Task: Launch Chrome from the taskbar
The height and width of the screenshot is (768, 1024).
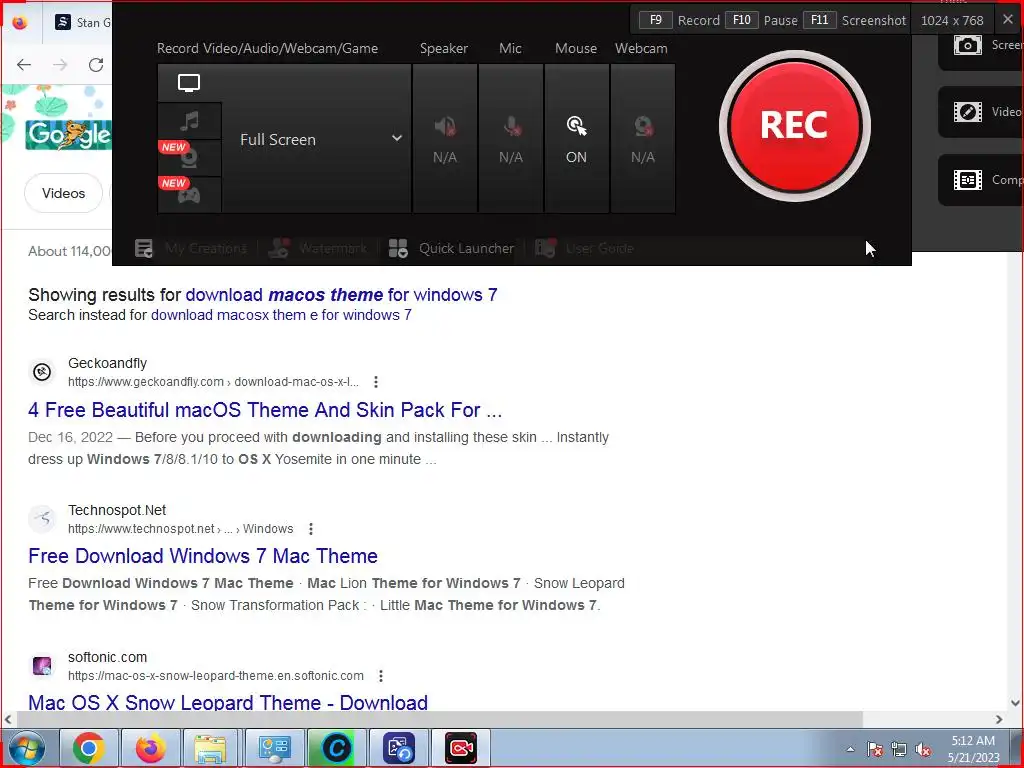Action: [x=89, y=748]
